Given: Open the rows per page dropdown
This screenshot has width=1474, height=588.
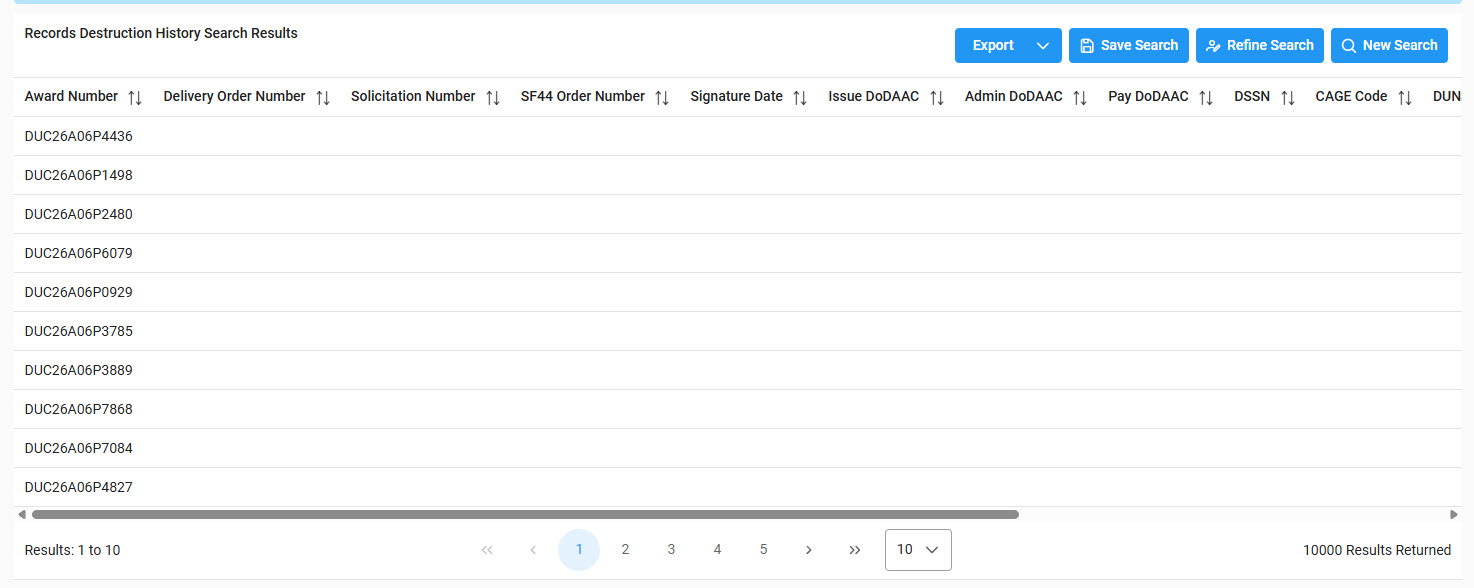Looking at the screenshot, I should (x=918, y=550).
